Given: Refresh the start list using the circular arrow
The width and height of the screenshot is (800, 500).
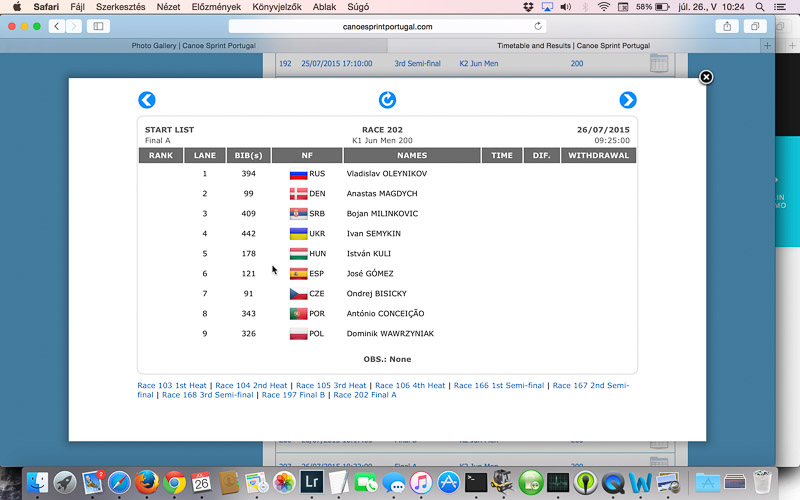Looking at the screenshot, I should coord(387,100).
